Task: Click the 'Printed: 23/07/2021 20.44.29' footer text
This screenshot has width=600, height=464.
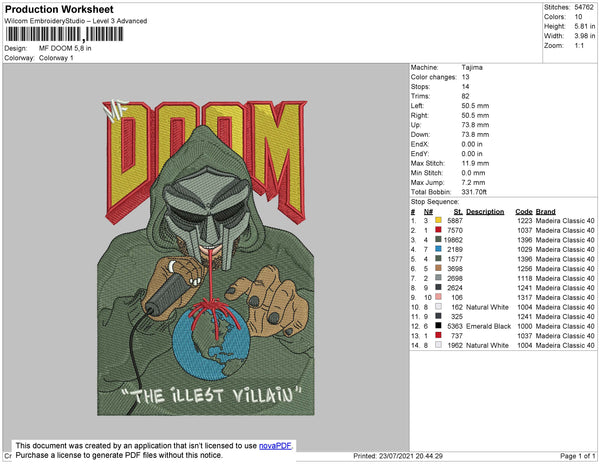Action: click(x=398, y=456)
